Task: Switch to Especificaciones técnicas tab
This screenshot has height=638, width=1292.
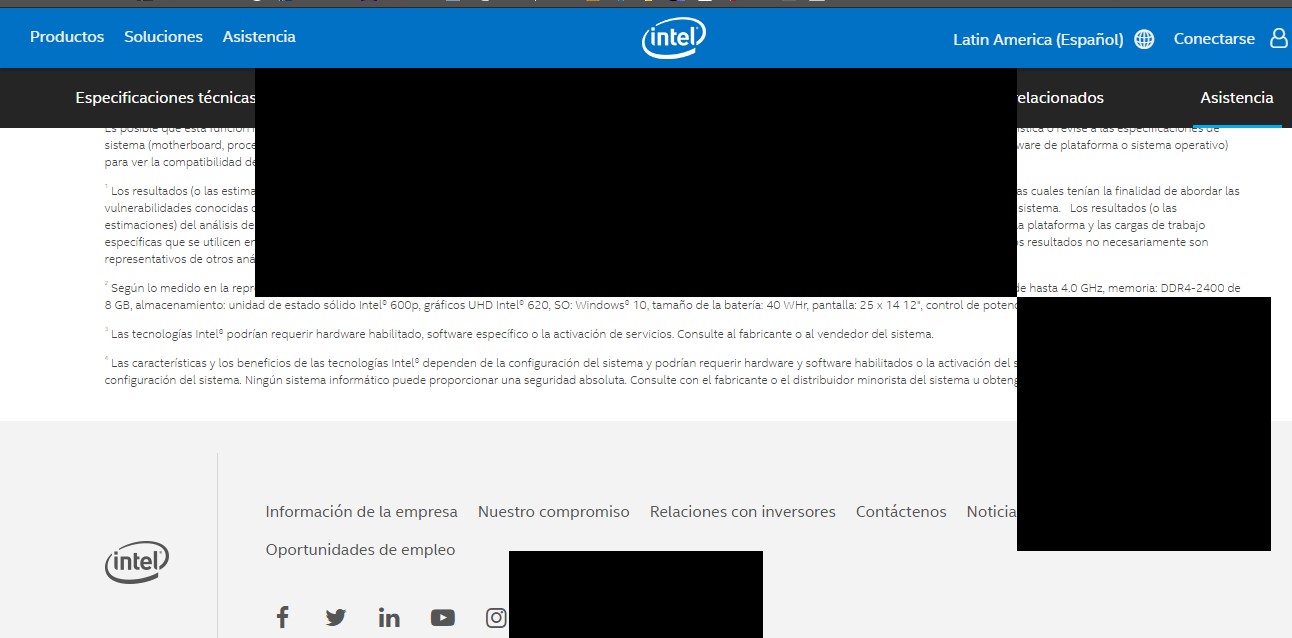Action: coord(165,98)
